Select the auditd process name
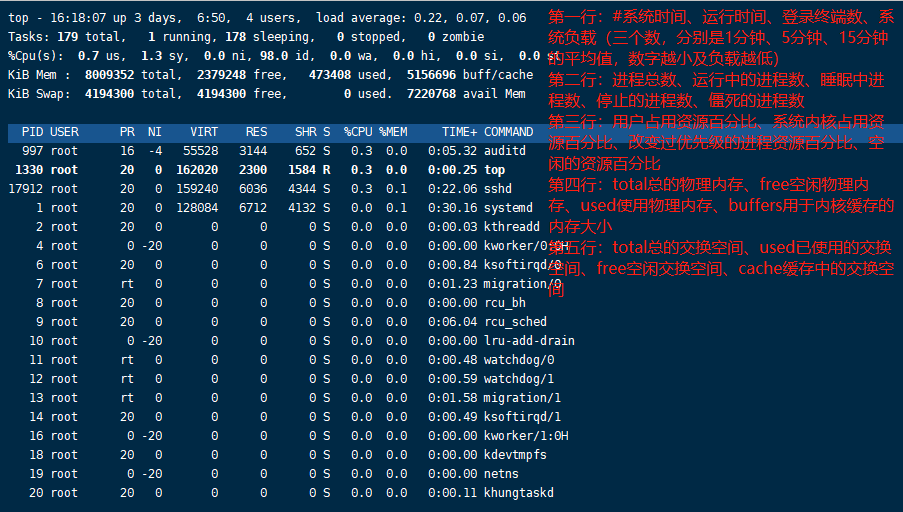Screen dimensions: 903x512 point(505,151)
